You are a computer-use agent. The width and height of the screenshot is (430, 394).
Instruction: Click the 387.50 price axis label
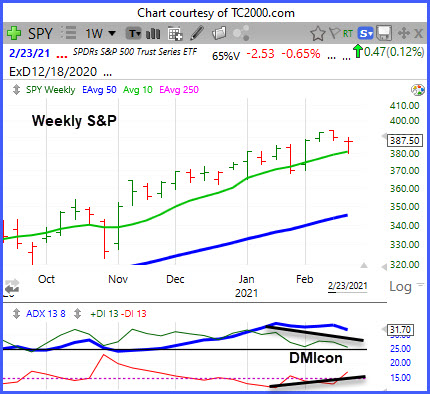coord(405,140)
